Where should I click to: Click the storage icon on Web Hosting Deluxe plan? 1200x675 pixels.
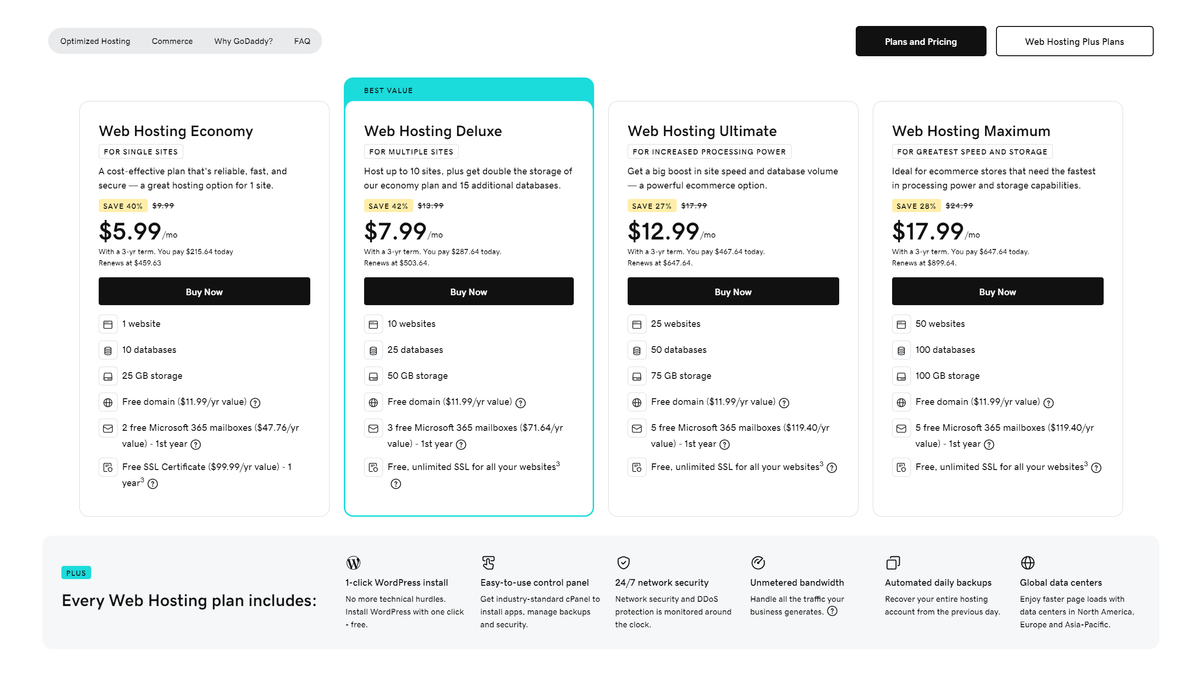(371, 376)
